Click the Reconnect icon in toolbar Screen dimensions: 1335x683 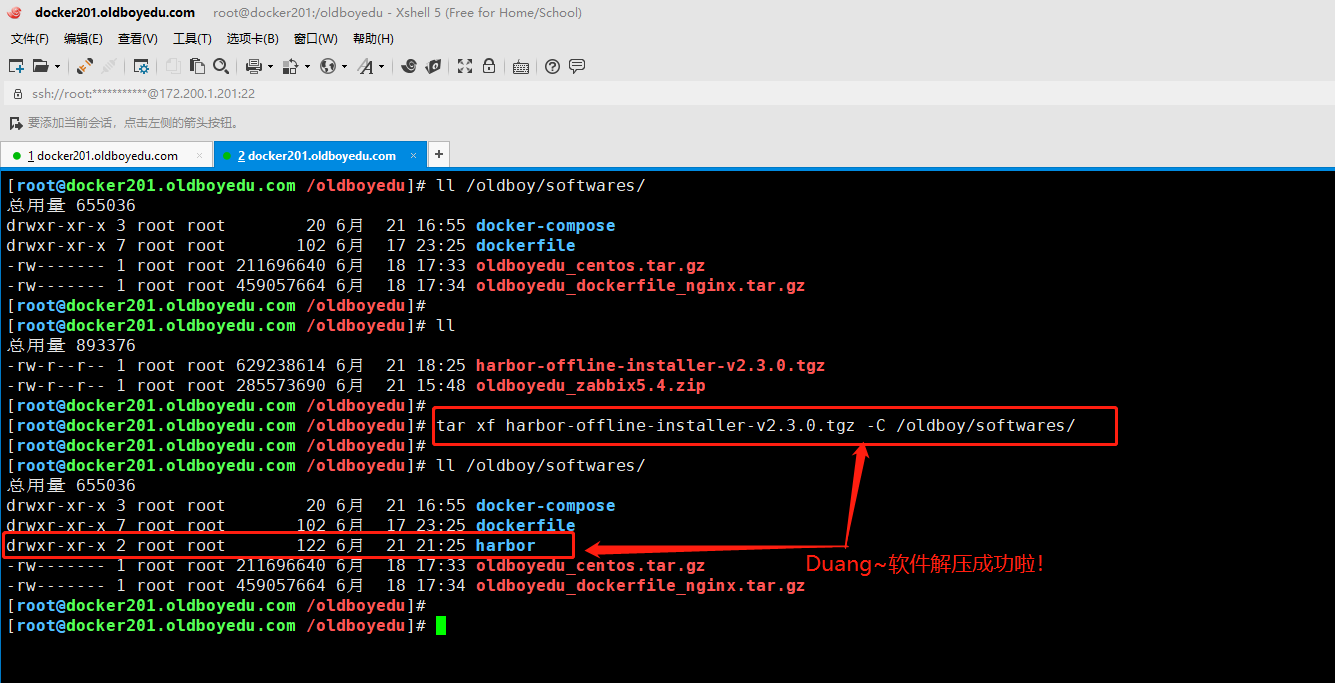click(85, 66)
